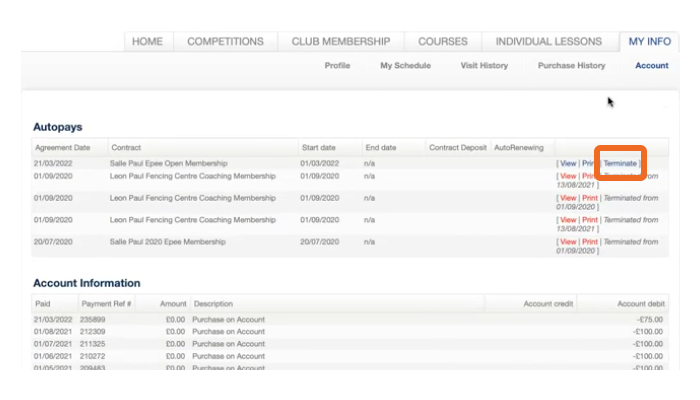Image resolution: width=700 pixels, height=400 pixels.
Task: Print the Salle Paul Epee Open Membership contract
Action: click(589, 163)
